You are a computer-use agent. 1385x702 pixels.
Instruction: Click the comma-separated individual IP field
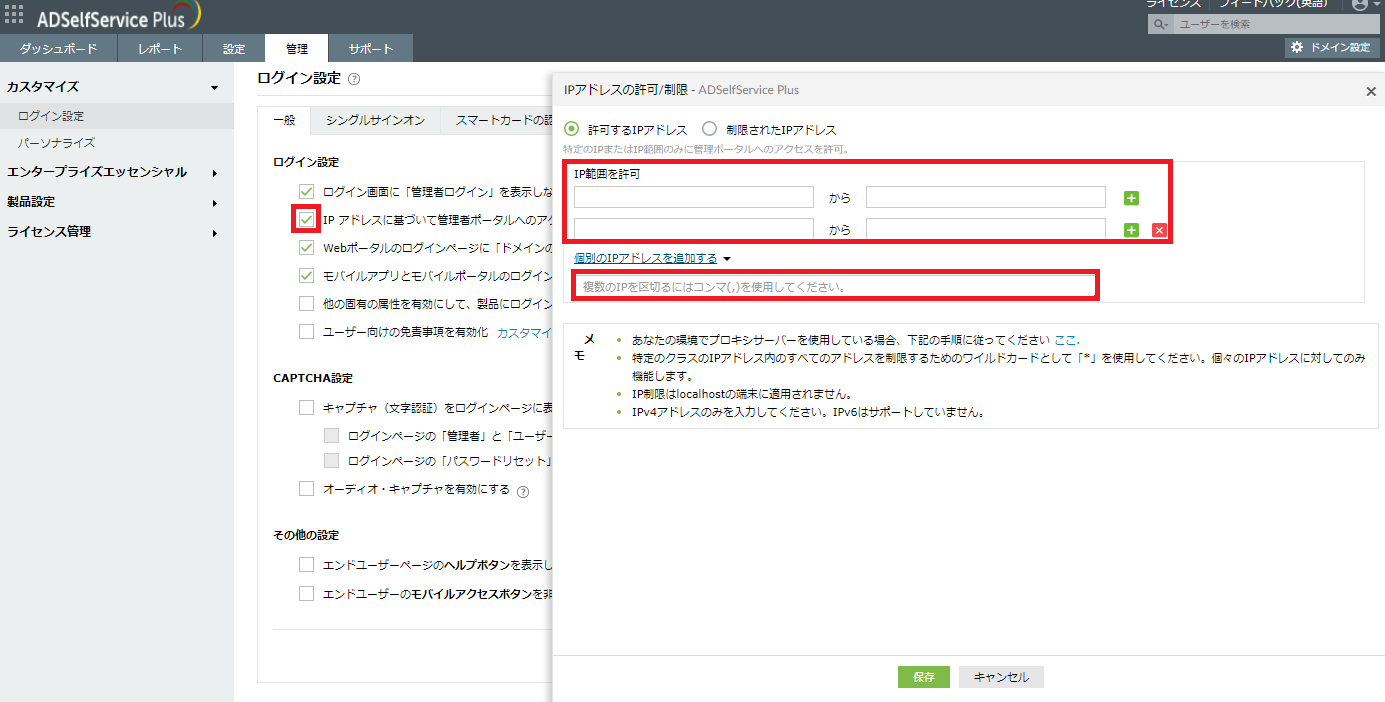(835, 286)
